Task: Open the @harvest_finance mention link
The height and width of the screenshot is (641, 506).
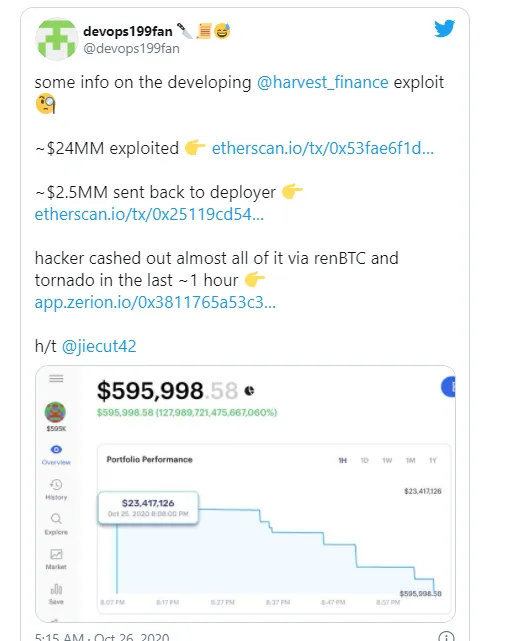Action: [322, 82]
